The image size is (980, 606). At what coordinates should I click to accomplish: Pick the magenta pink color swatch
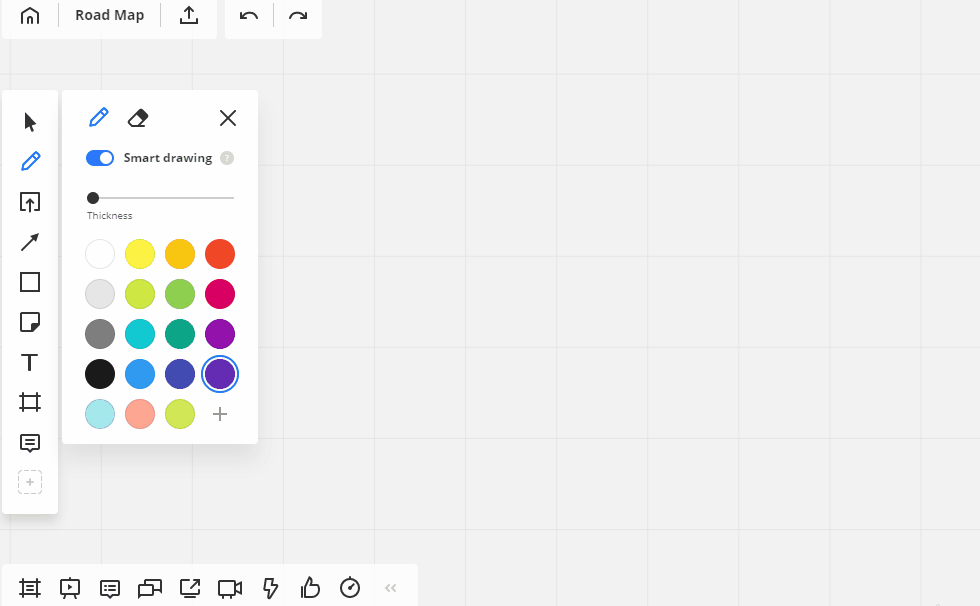click(220, 294)
